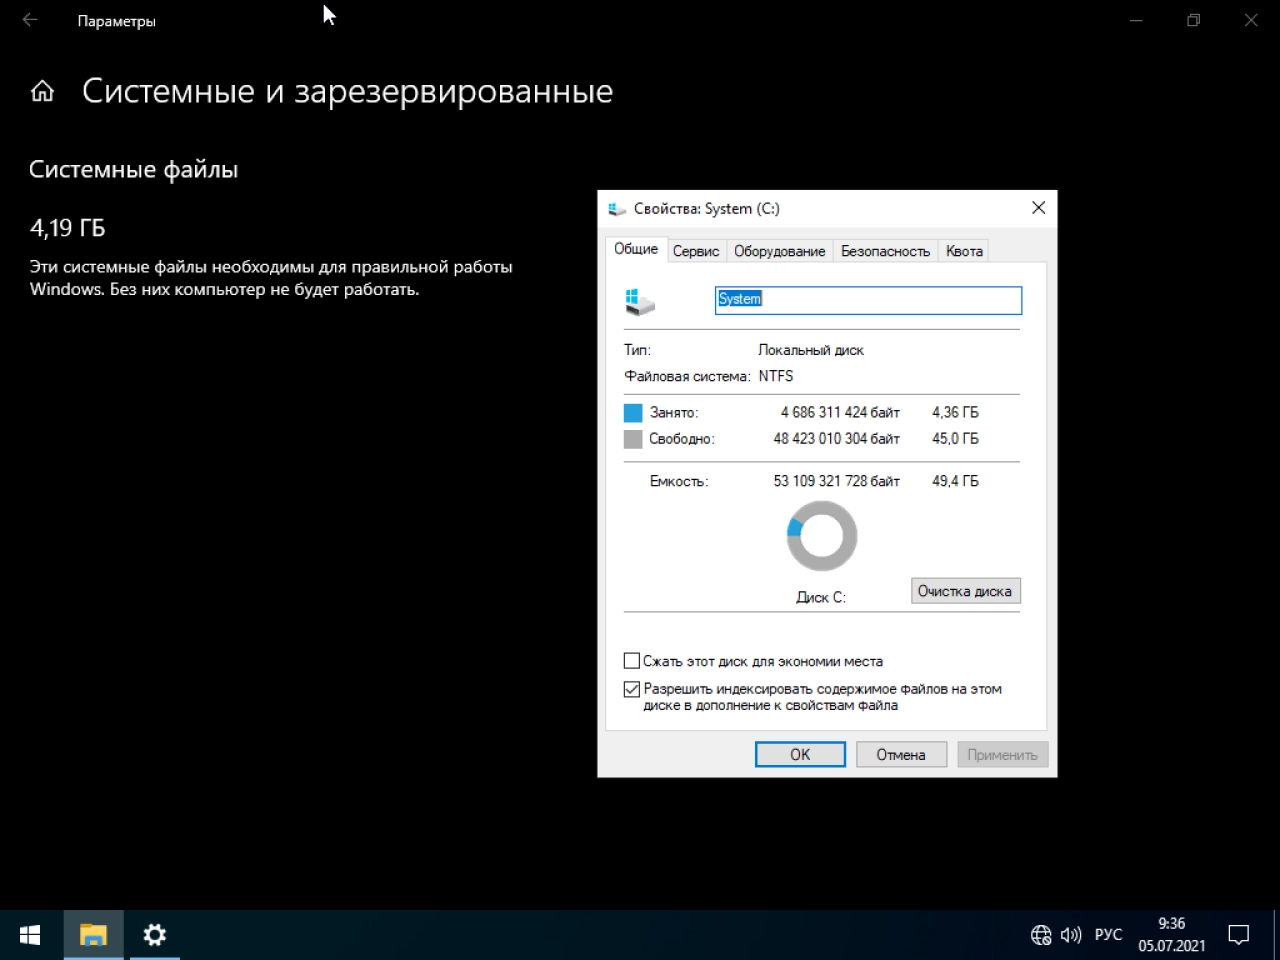This screenshot has width=1280, height=960.
Task: Click the Очистка диска button
Action: pos(965,591)
